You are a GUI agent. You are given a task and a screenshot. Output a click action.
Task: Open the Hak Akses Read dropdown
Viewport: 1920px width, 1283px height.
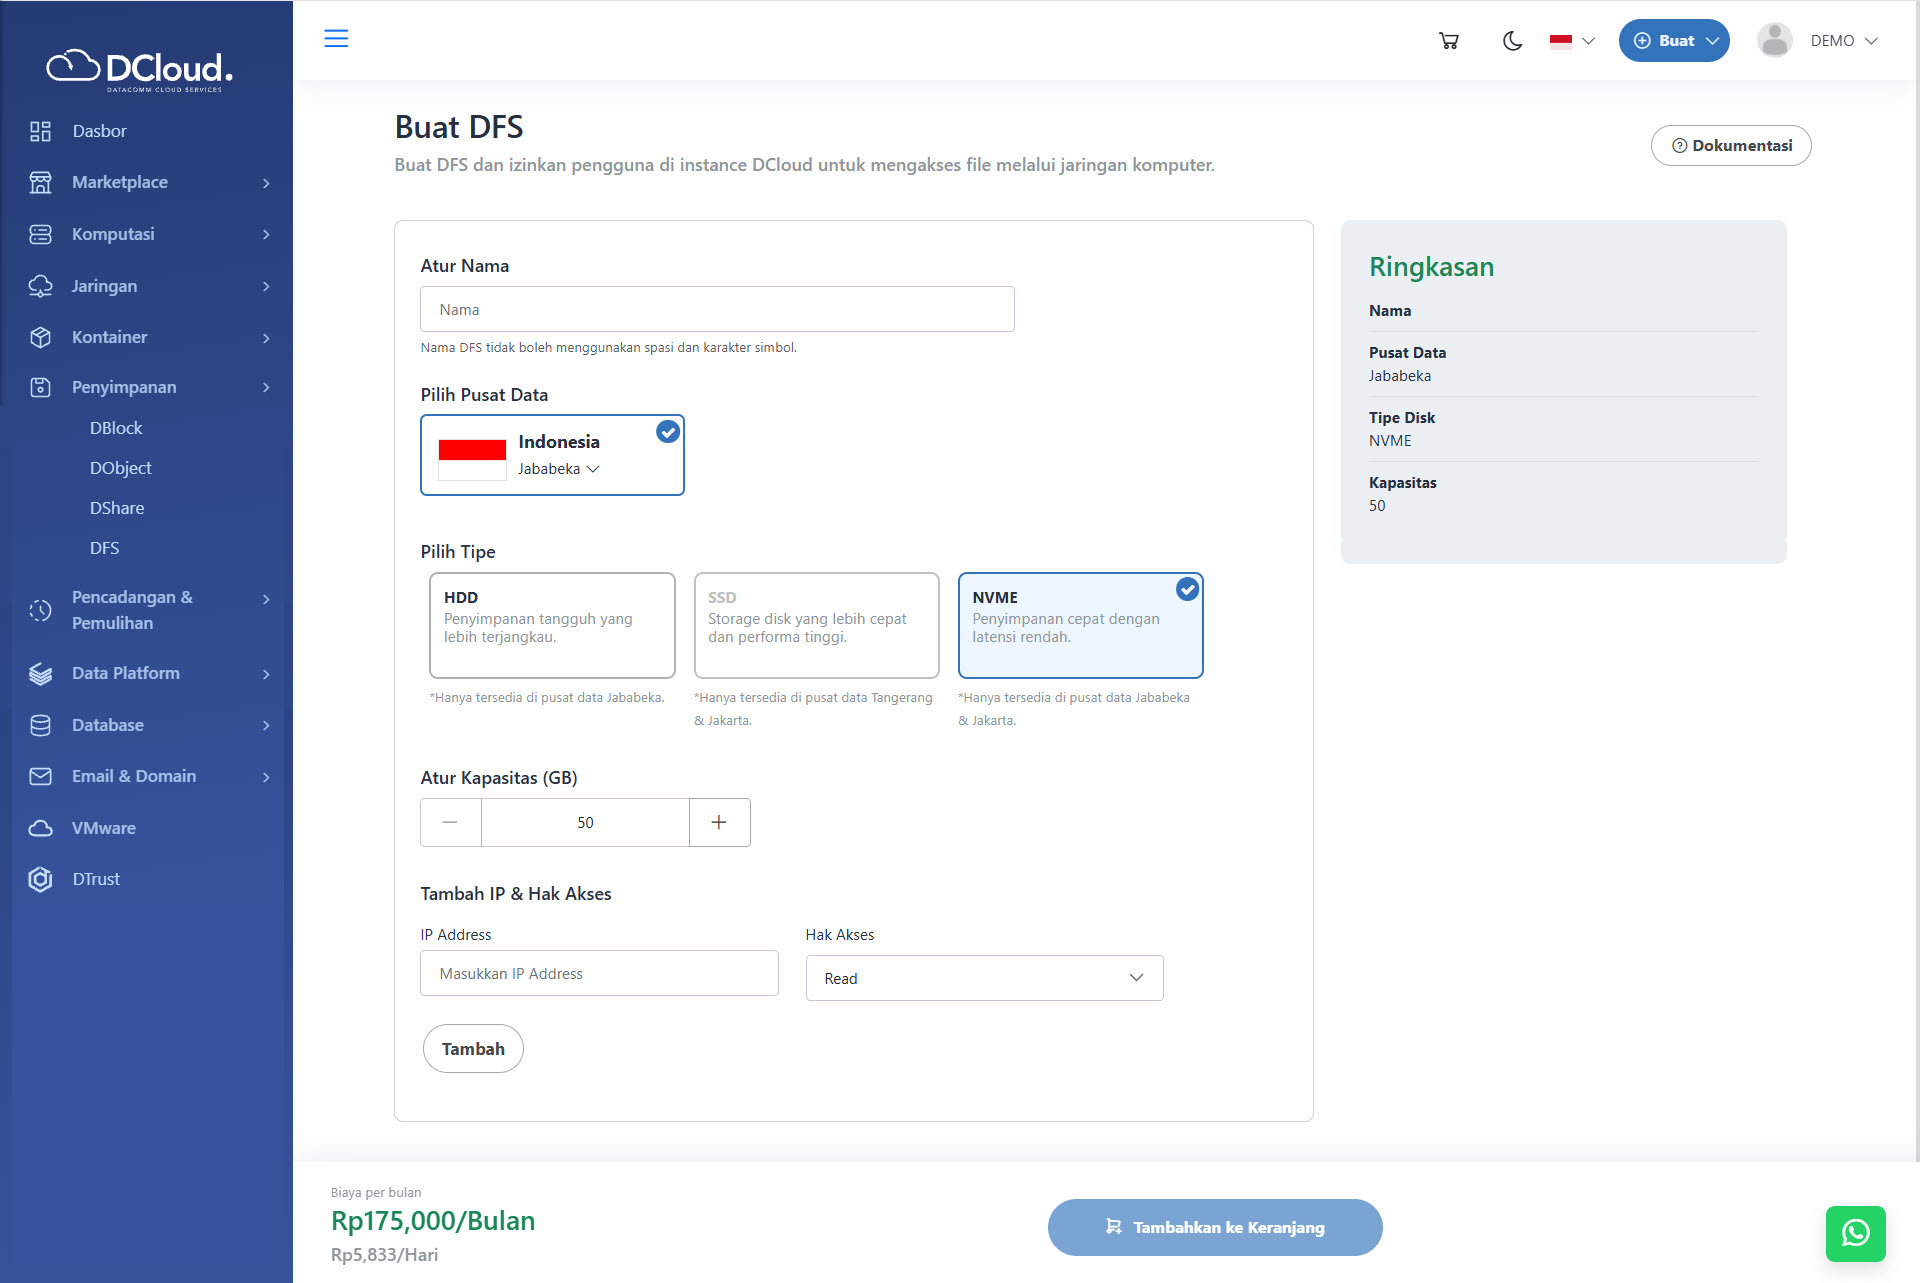(x=984, y=978)
